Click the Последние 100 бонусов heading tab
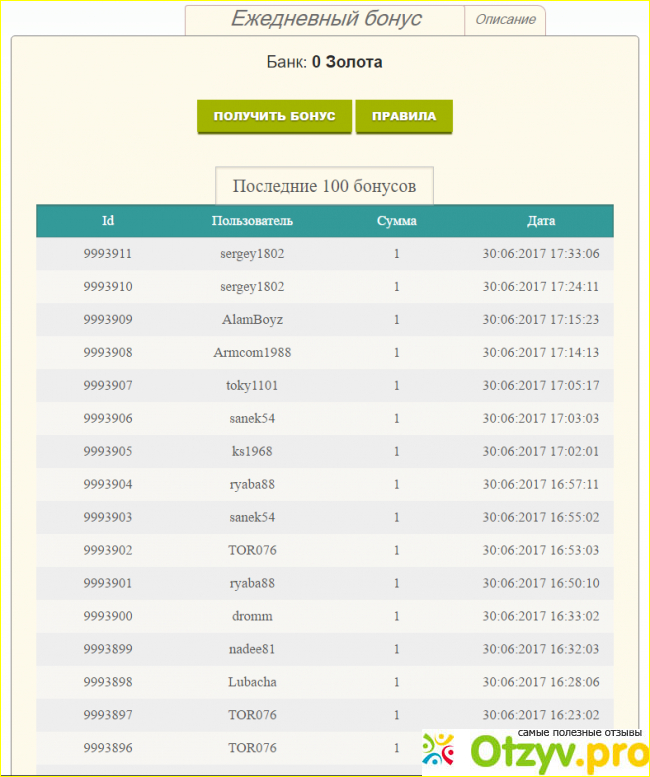 325,186
